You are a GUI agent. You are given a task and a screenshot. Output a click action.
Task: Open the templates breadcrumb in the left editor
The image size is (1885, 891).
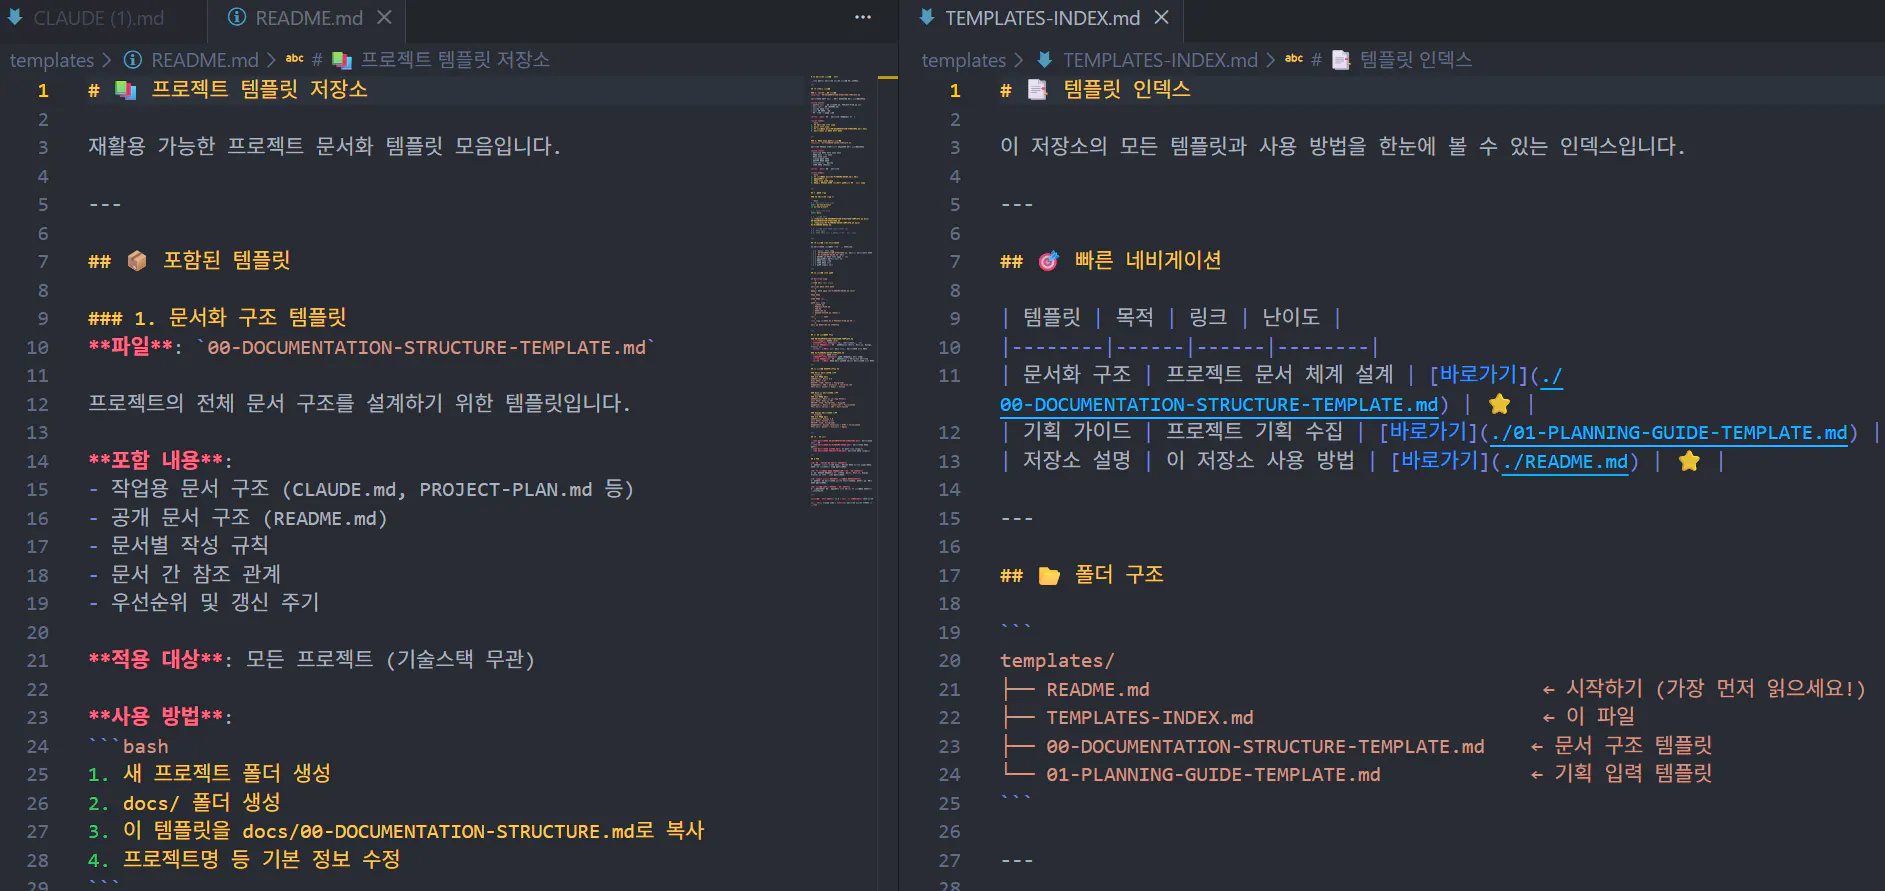click(x=52, y=60)
